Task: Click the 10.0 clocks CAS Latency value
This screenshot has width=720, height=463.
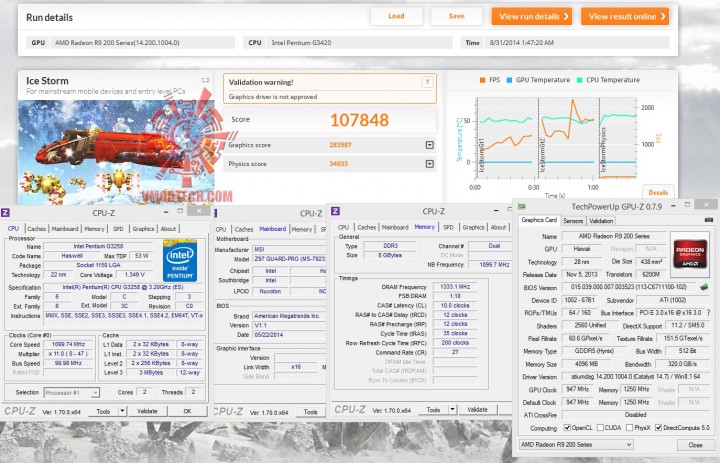Action: point(455,305)
